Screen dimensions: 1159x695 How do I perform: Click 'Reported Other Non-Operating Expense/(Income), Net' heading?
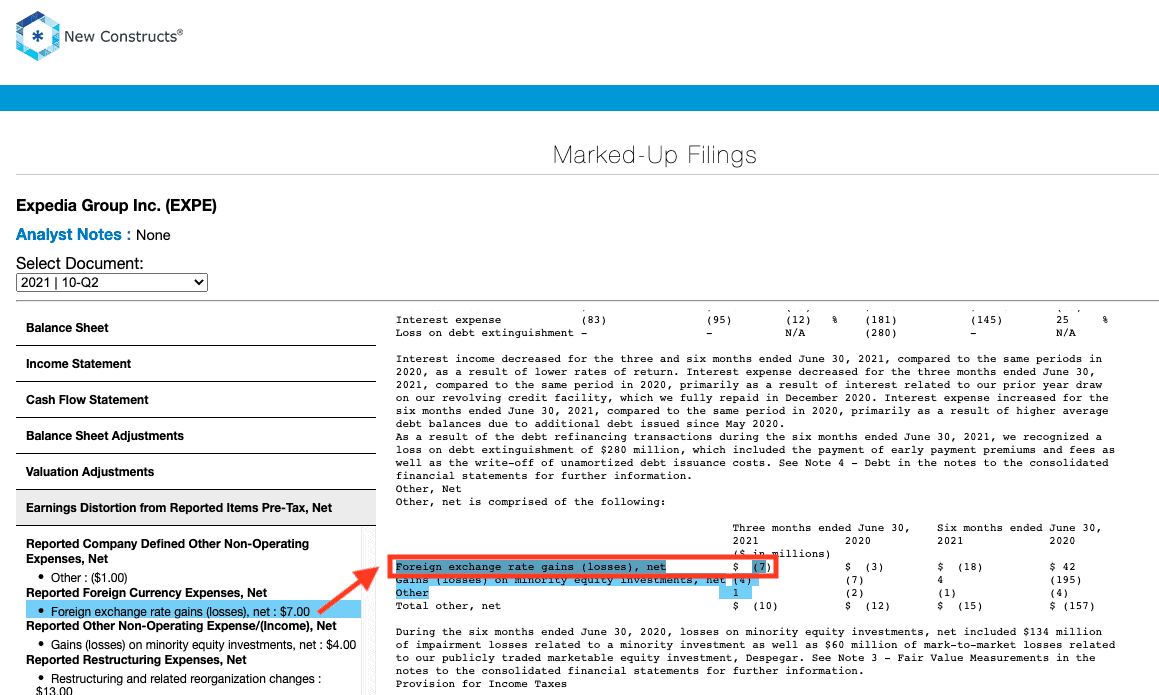tap(181, 626)
